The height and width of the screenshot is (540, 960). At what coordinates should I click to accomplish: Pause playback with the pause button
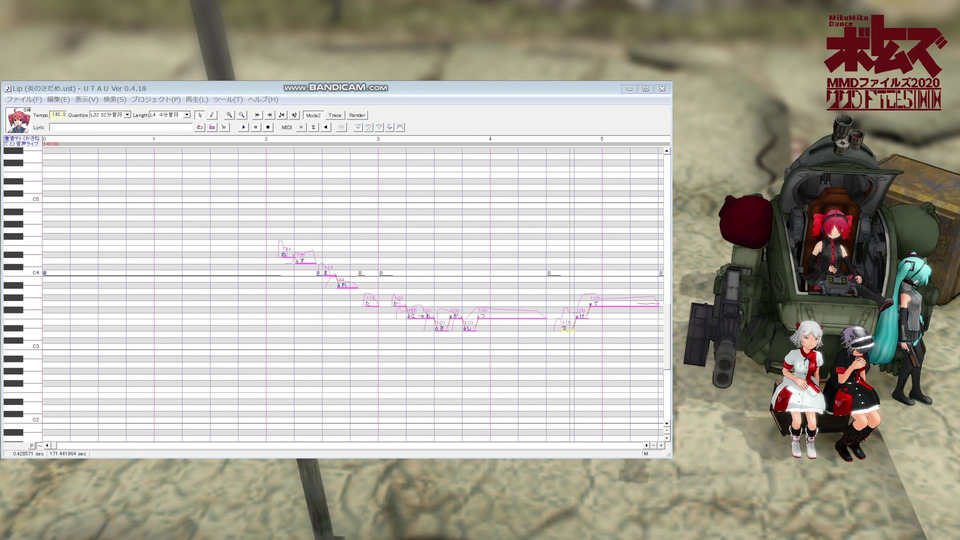point(255,127)
